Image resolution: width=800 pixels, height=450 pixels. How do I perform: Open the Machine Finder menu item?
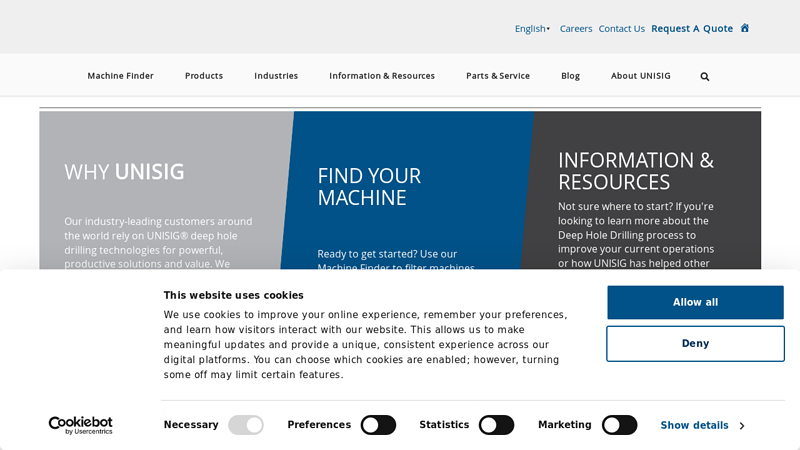click(x=120, y=76)
